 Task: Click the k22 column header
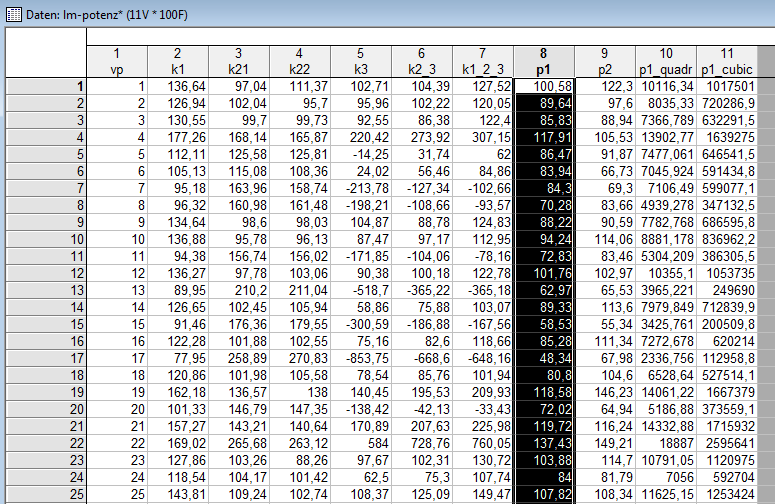pyautogui.click(x=299, y=60)
